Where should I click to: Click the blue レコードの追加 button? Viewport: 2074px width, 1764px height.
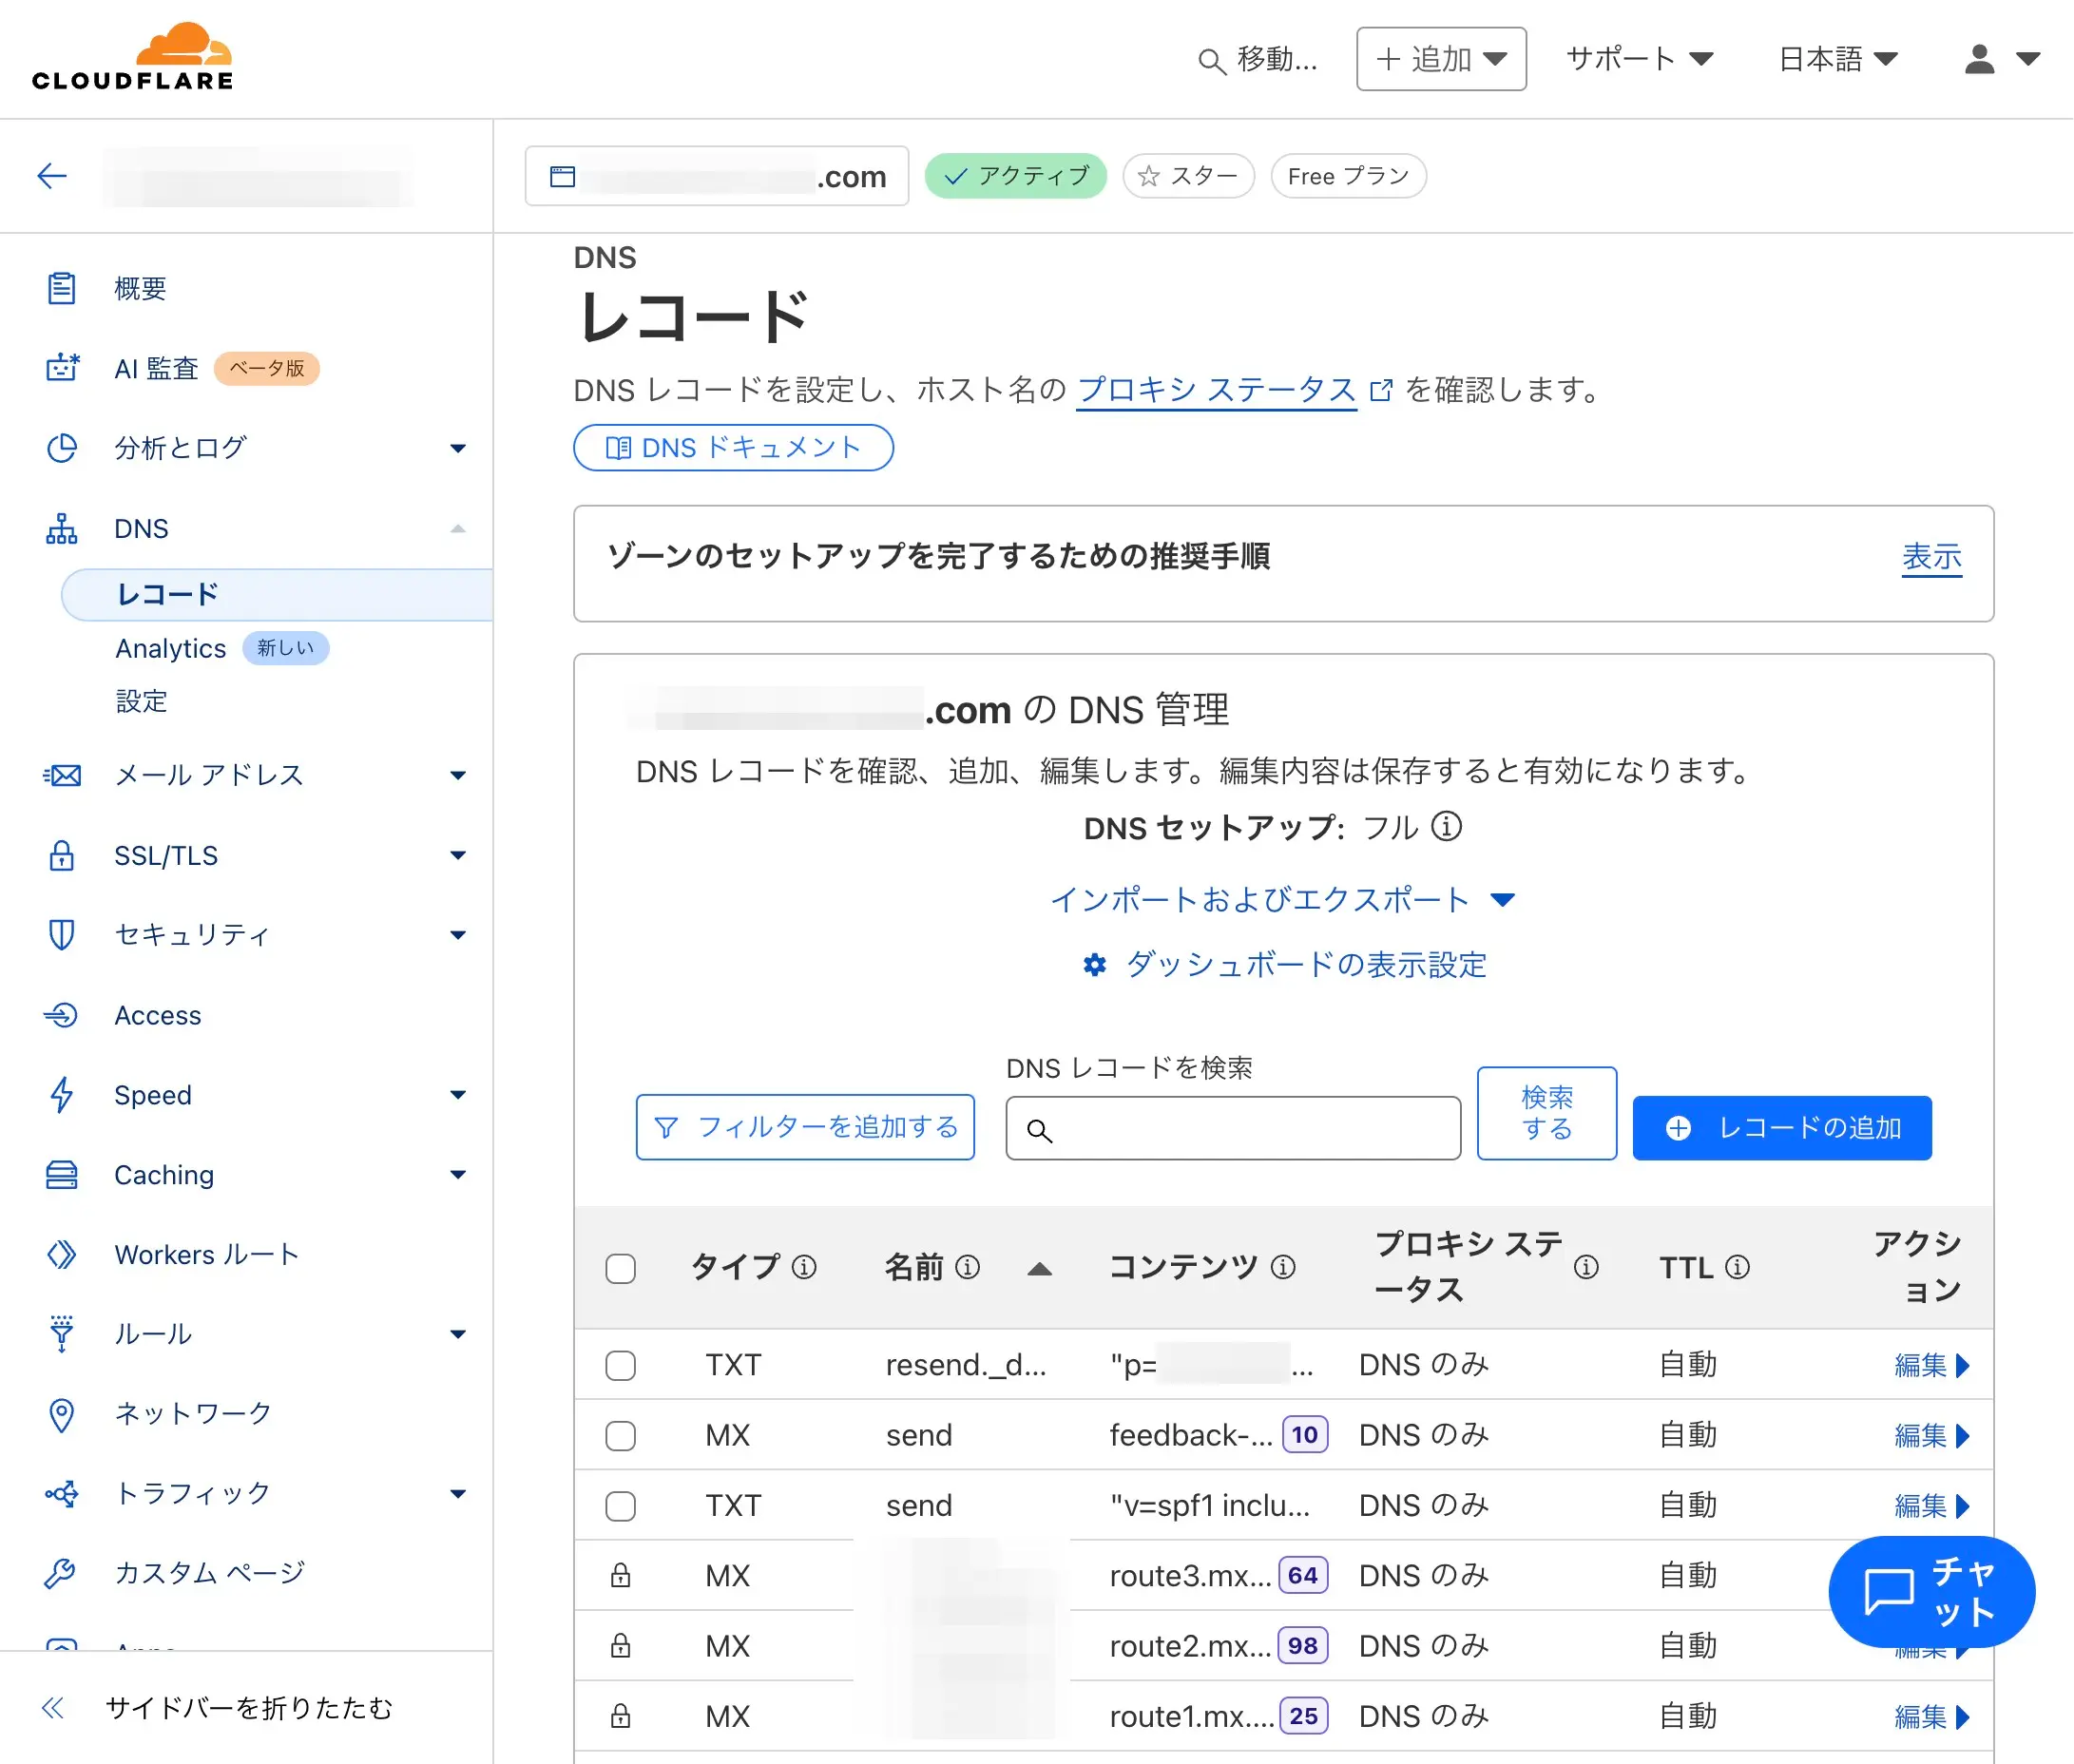pos(1781,1127)
